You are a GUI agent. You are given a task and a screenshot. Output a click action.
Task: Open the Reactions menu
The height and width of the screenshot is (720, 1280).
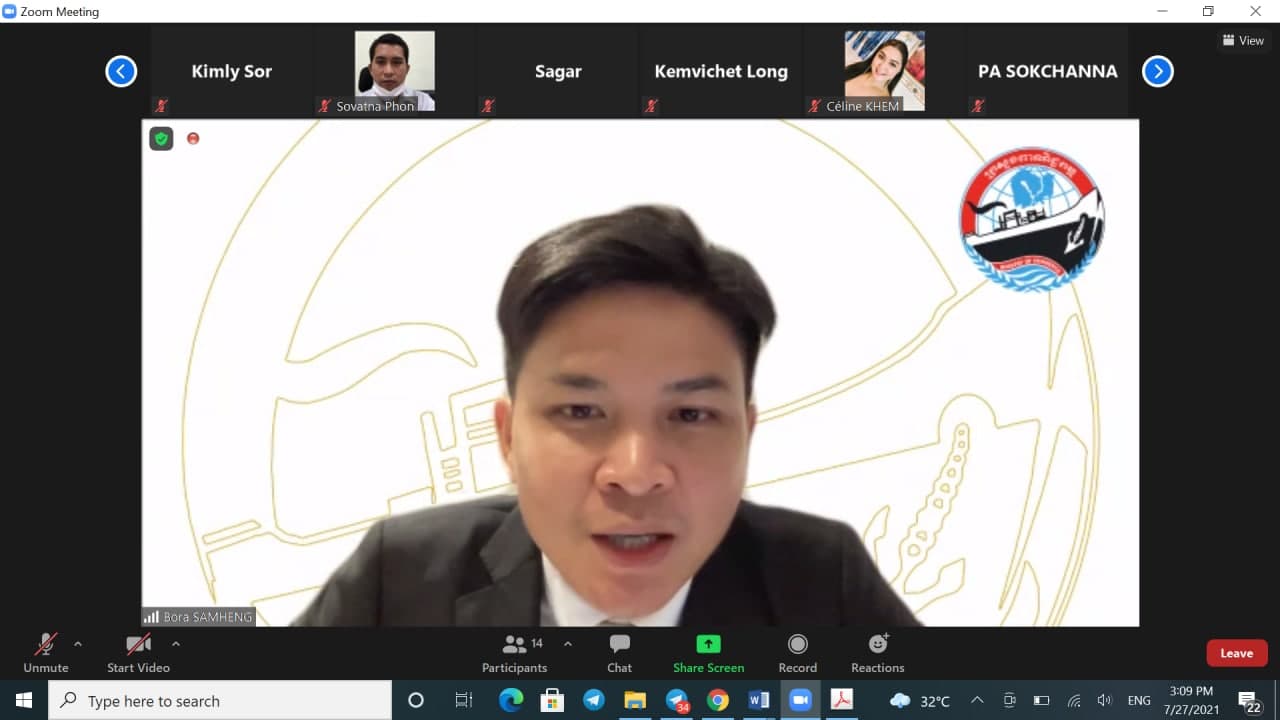[x=877, y=653]
